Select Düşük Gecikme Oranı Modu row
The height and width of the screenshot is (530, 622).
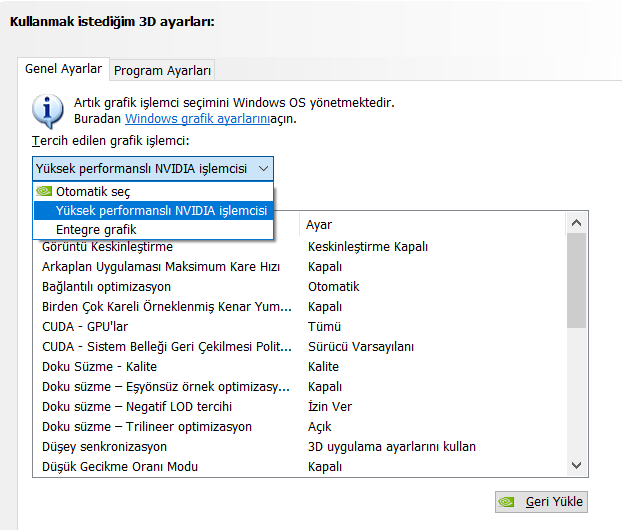(x=119, y=466)
